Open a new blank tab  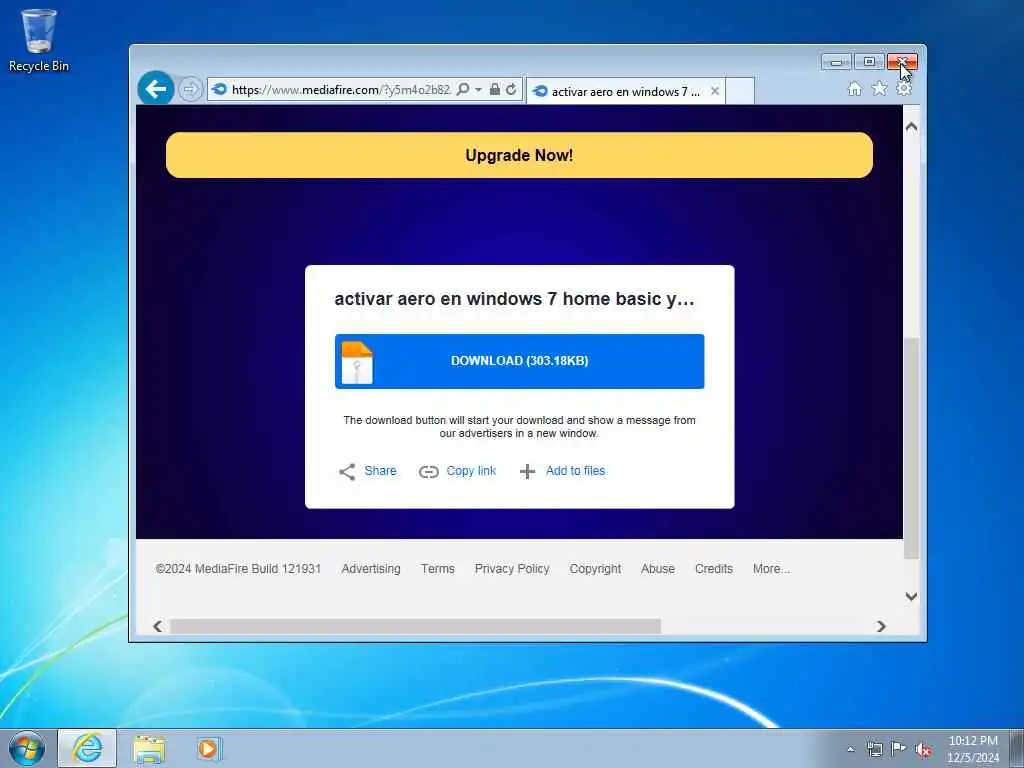tap(740, 91)
